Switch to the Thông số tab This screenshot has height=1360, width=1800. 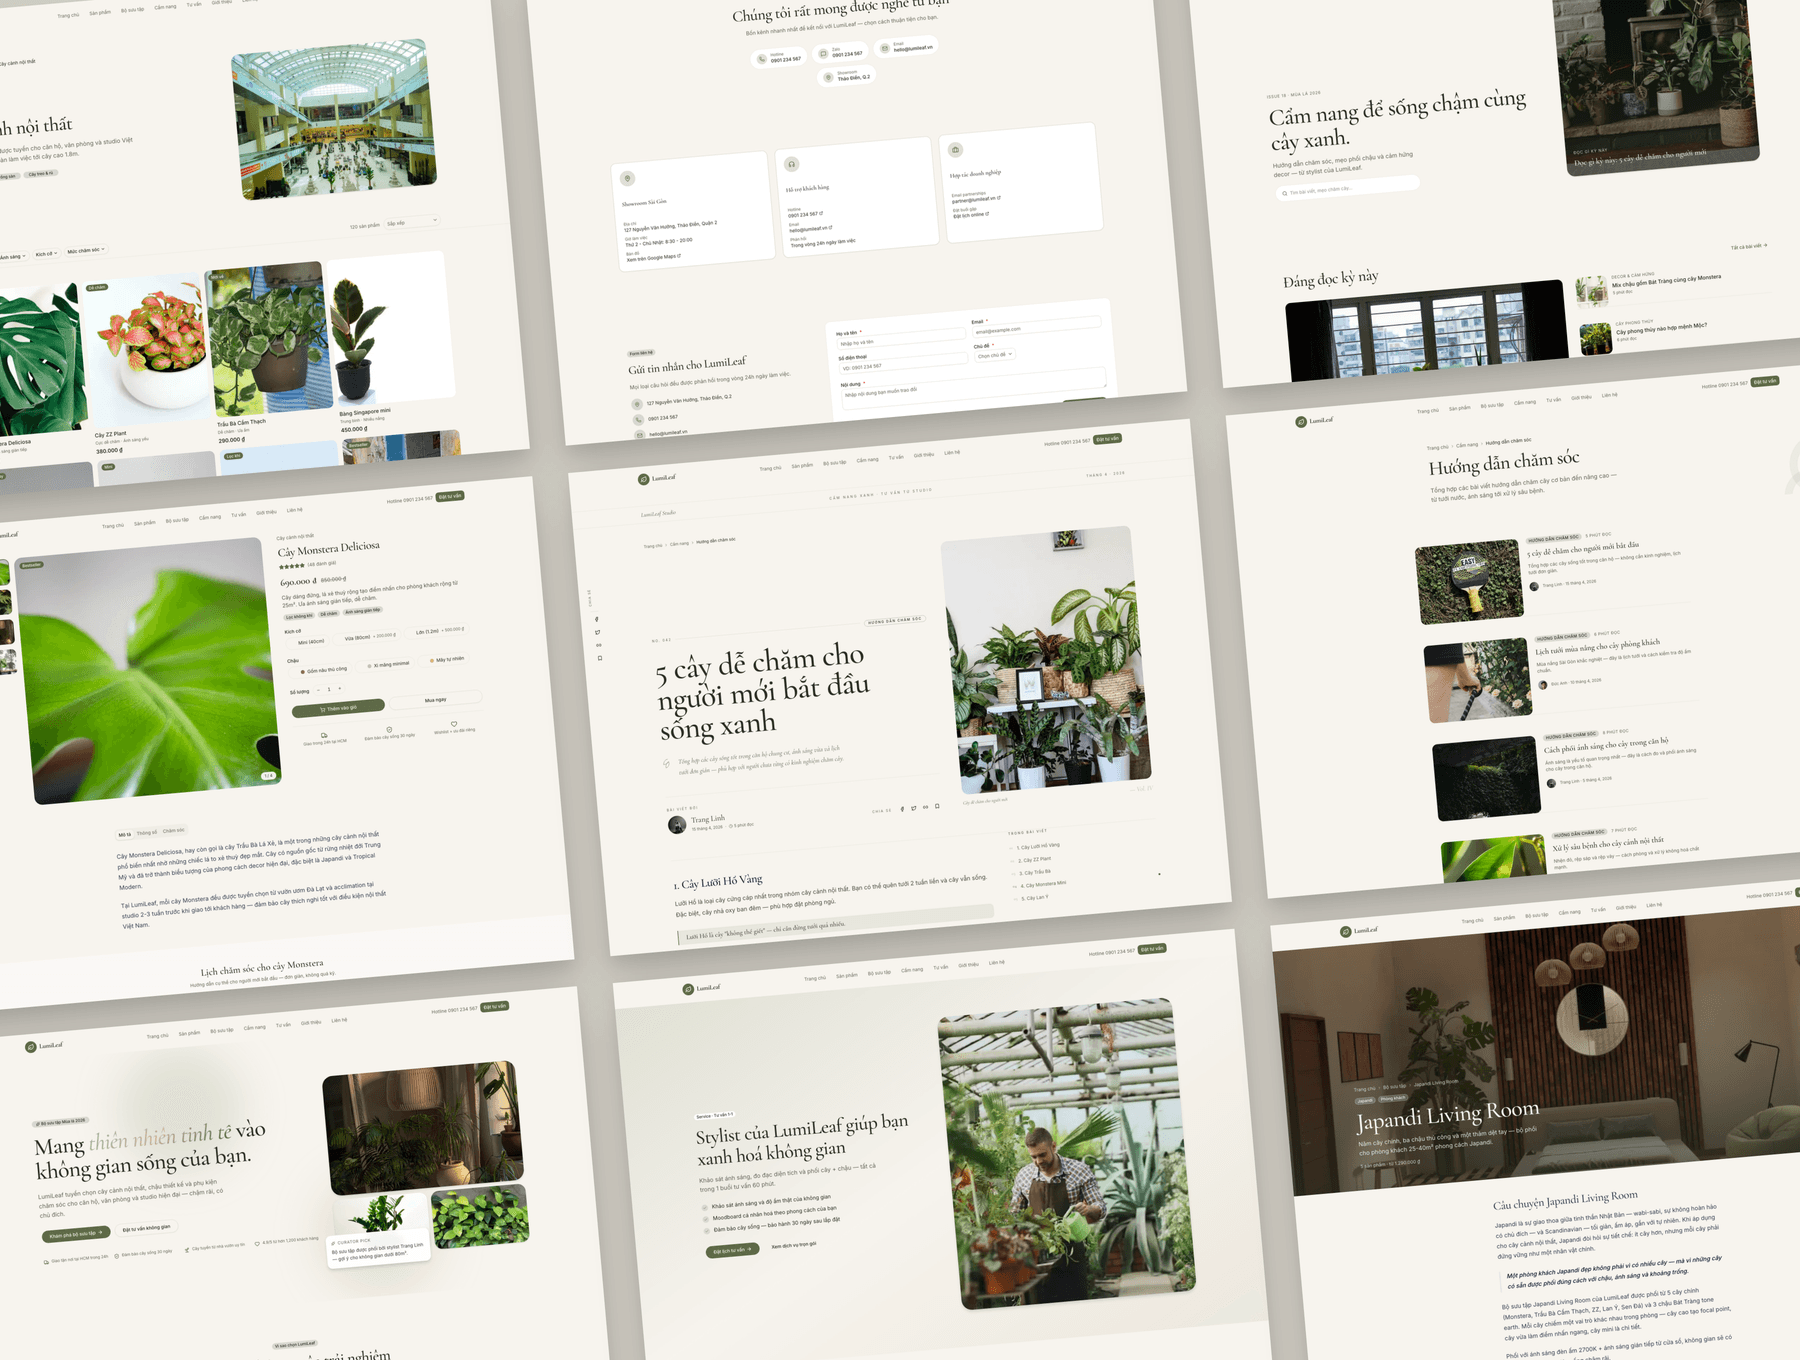coord(146,832)
